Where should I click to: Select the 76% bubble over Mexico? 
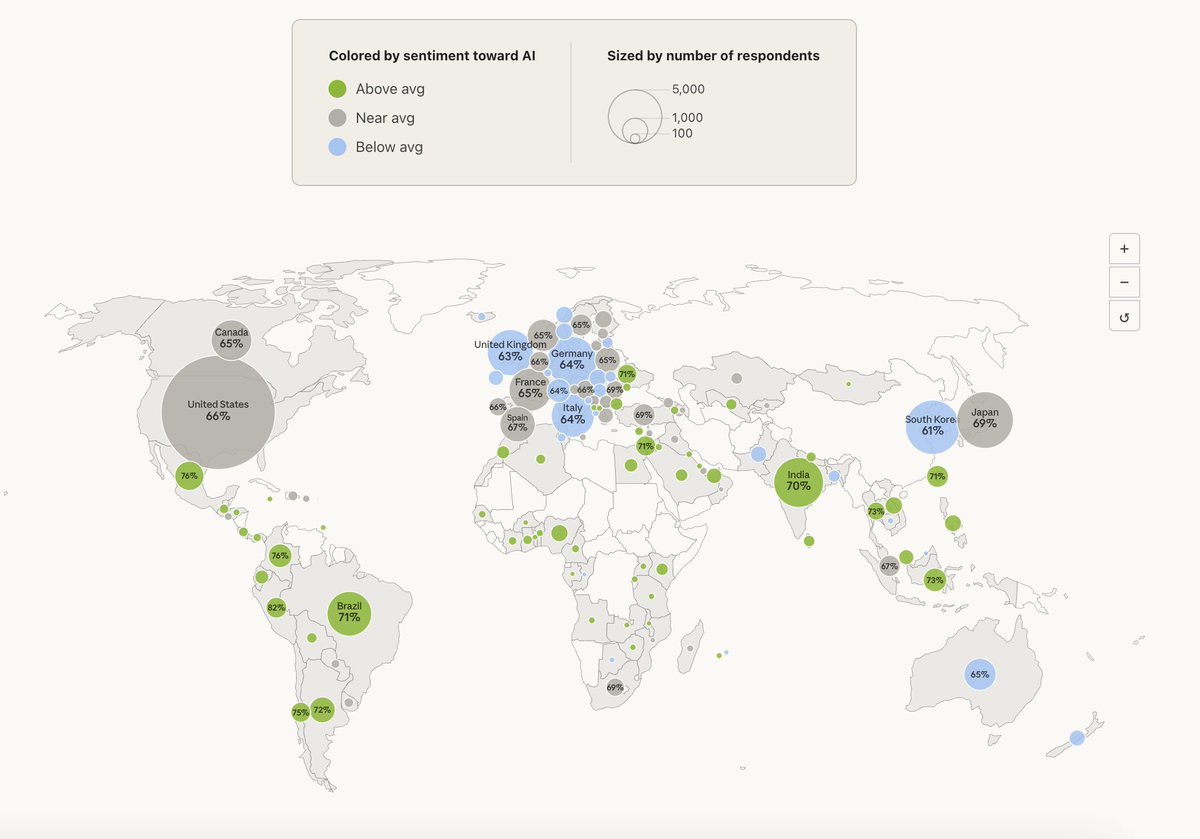click(x=189, y=477)
